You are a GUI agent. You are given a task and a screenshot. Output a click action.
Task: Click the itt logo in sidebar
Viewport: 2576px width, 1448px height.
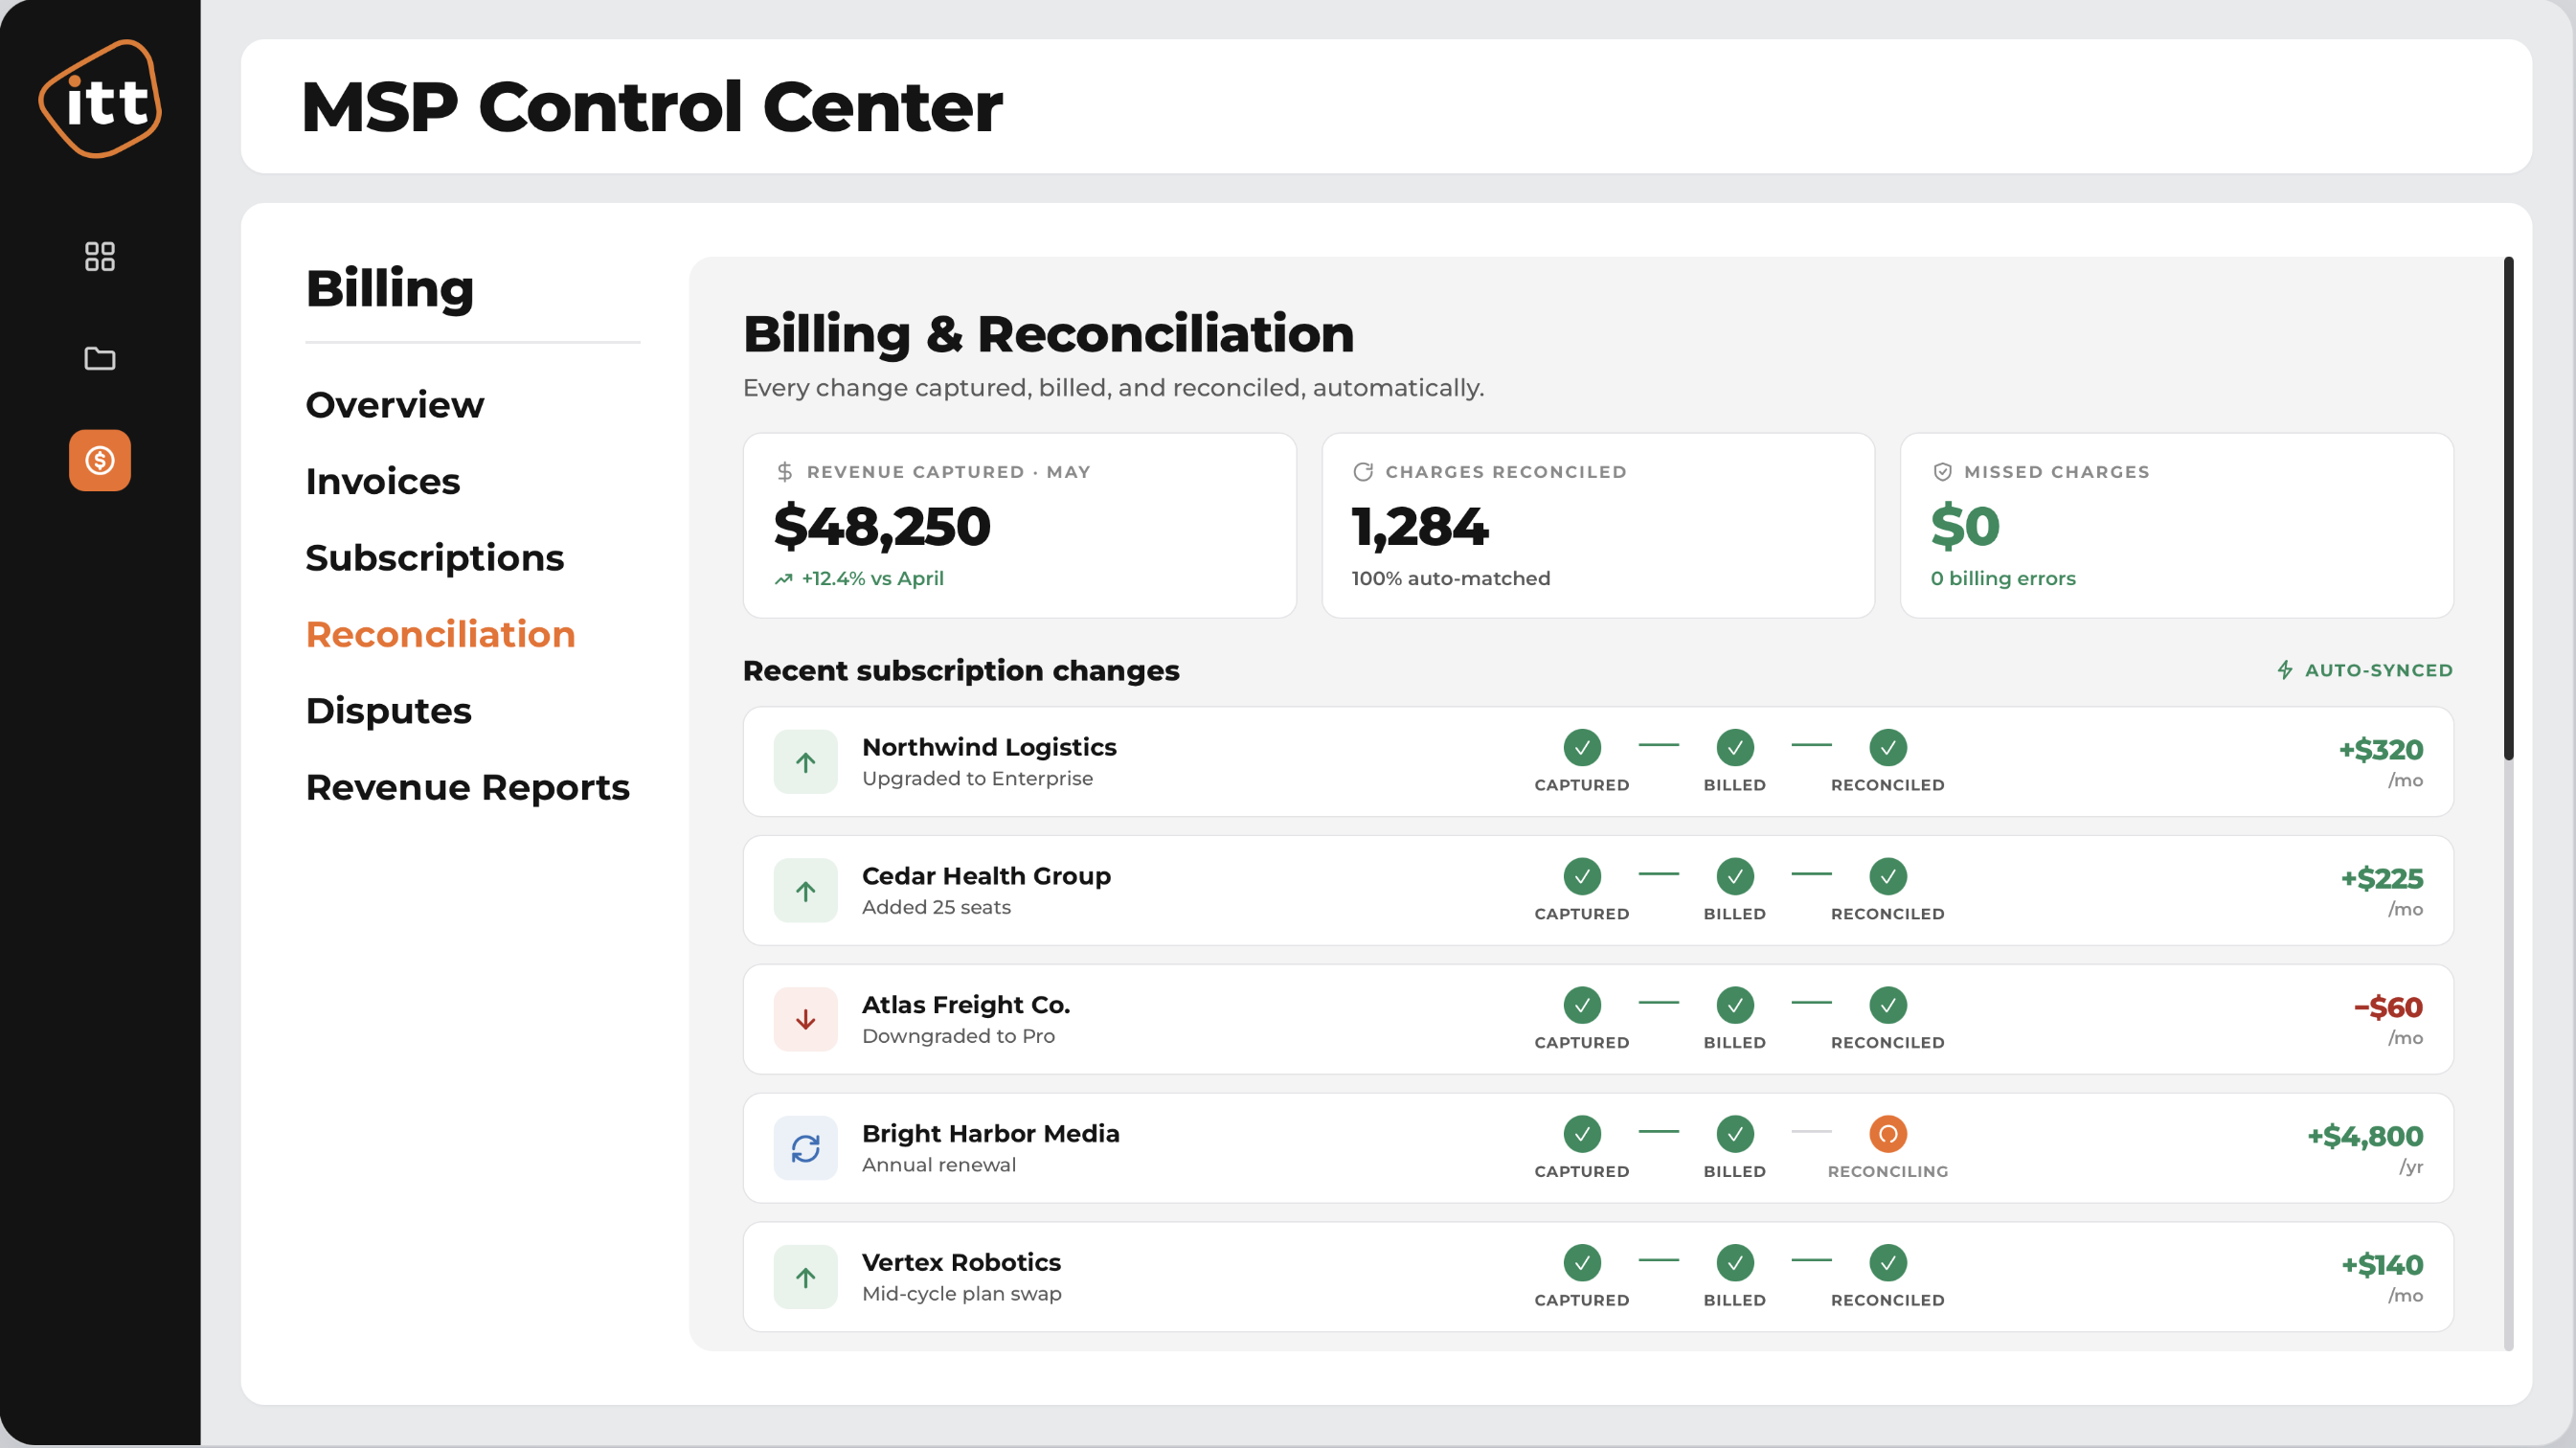[x=100, y=99]
